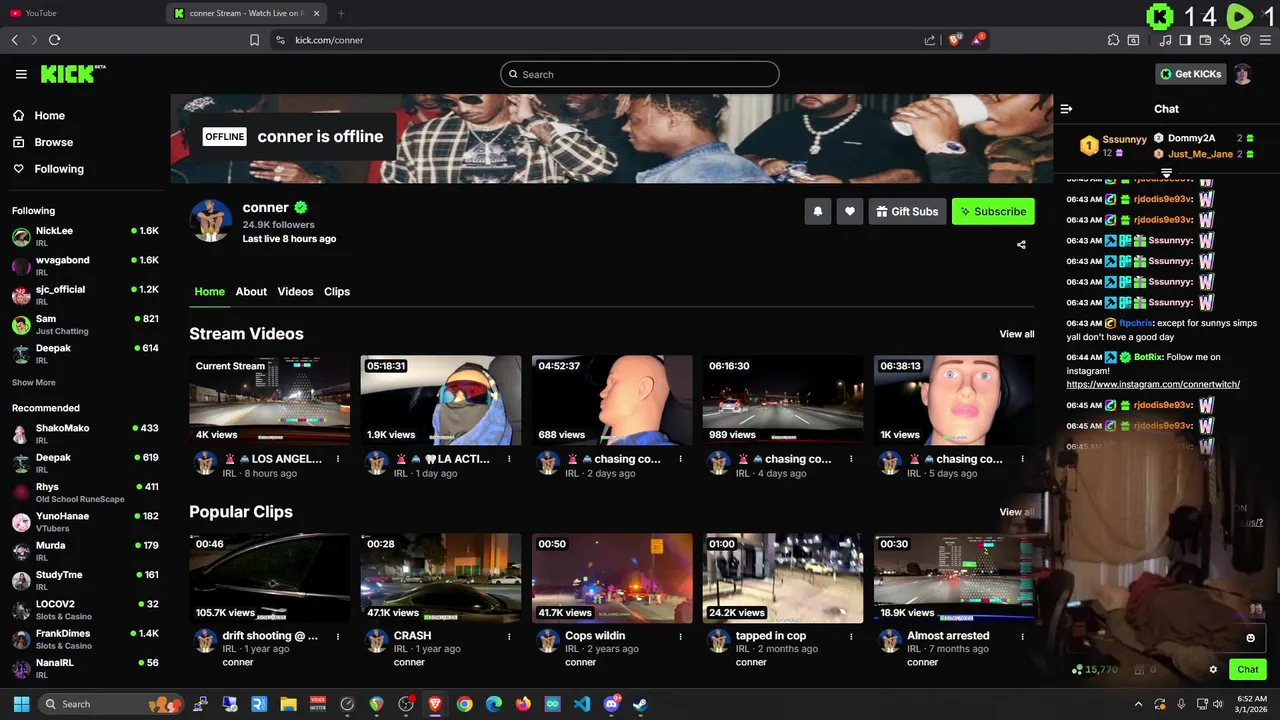Open options menu for drift shooting clip

coord(338,636)
